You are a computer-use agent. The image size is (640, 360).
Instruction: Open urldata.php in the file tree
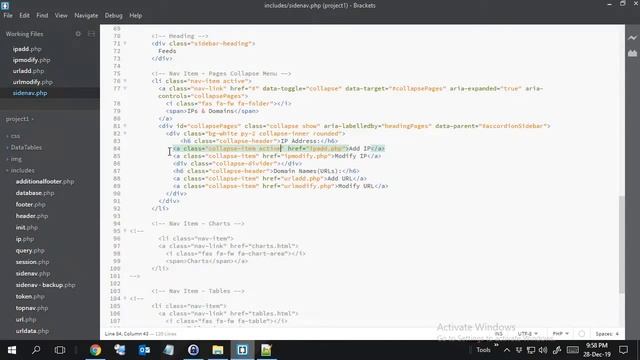tap(32, 331)
